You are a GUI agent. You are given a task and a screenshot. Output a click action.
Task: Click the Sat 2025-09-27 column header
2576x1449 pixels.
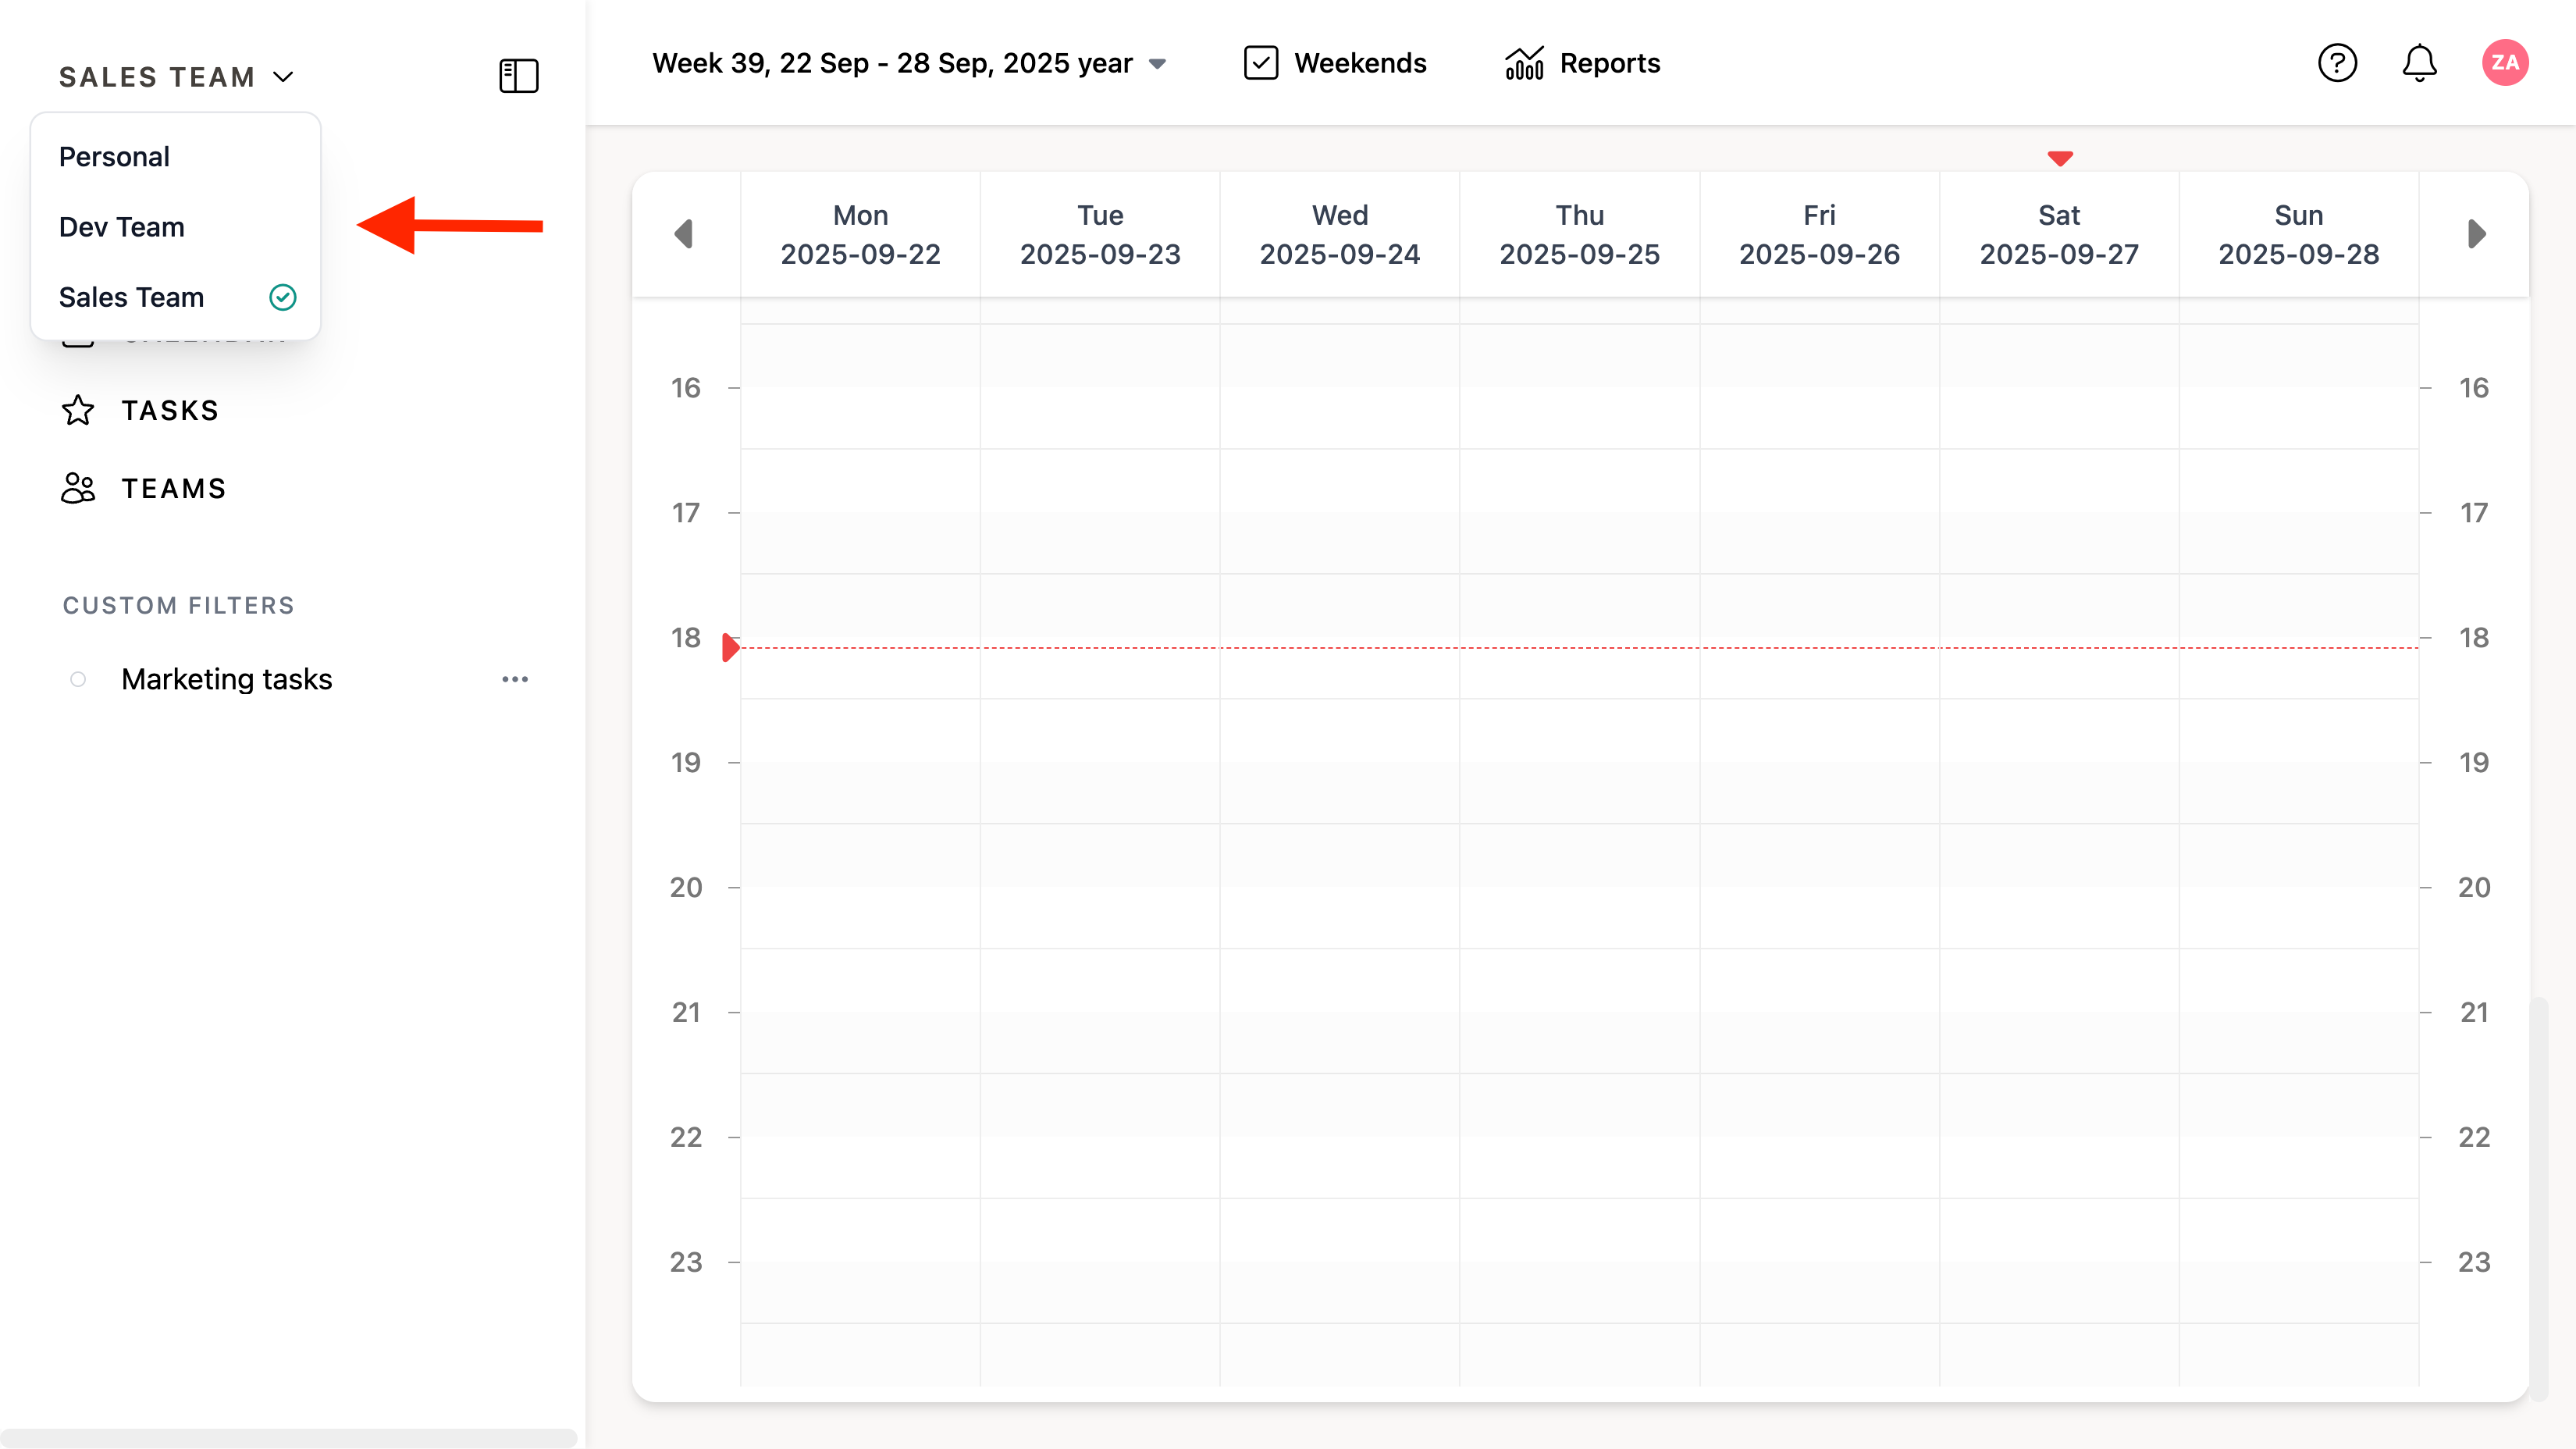point(2058,234)
